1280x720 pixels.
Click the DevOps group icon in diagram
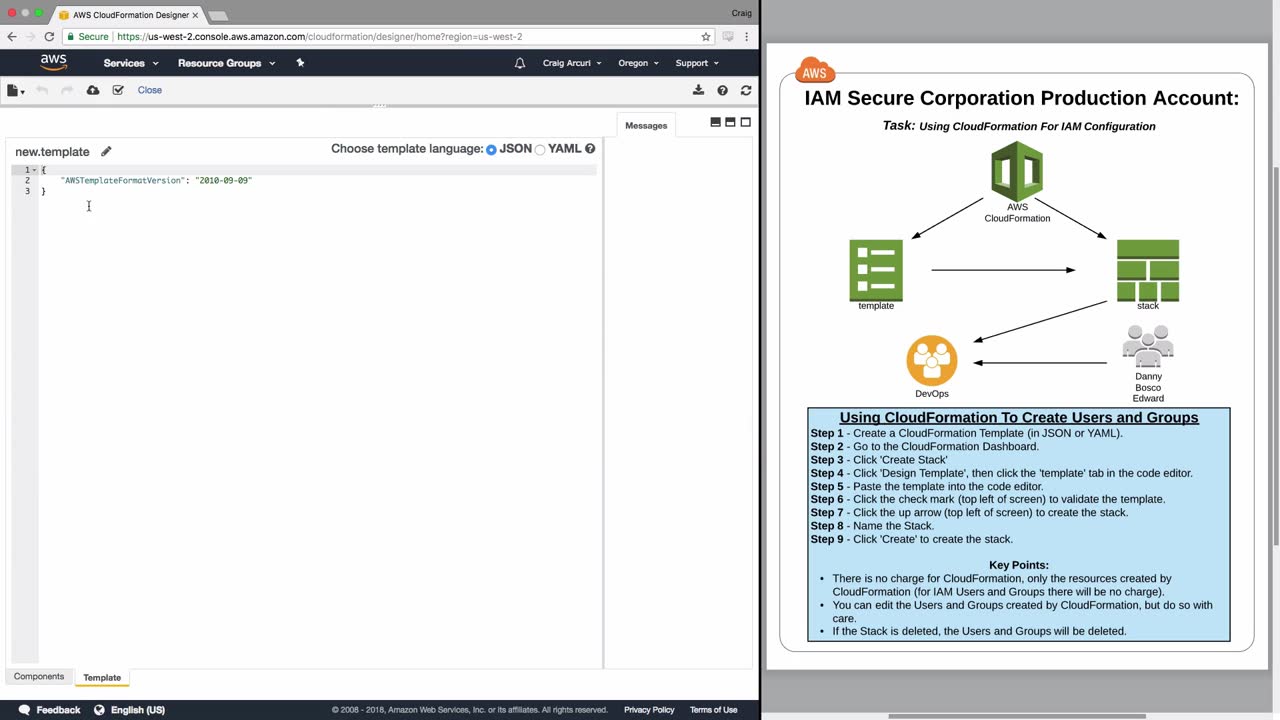[932, 360]
